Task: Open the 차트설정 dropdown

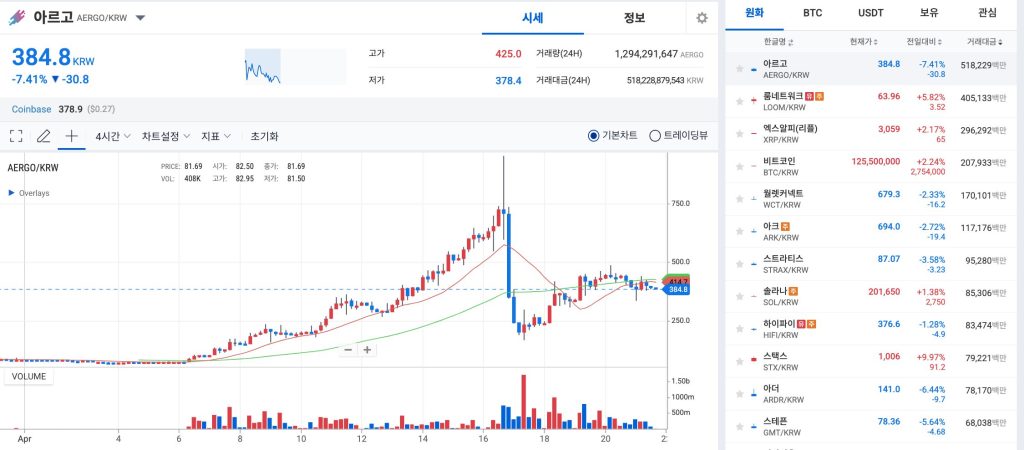Action: click(x=166, y=136)
